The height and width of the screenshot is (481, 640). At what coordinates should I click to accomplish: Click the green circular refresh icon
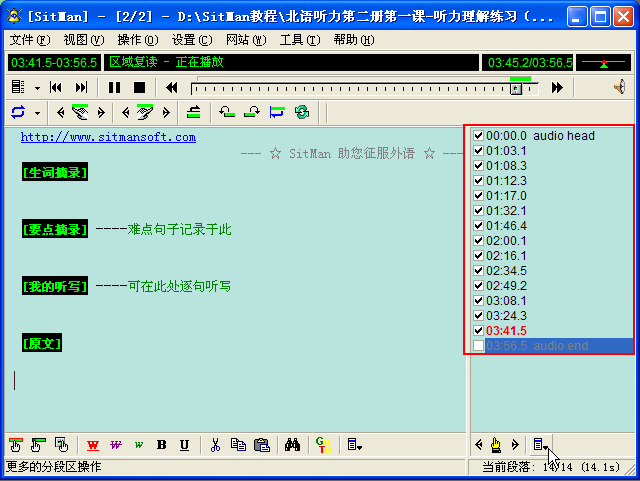point(302,112)
